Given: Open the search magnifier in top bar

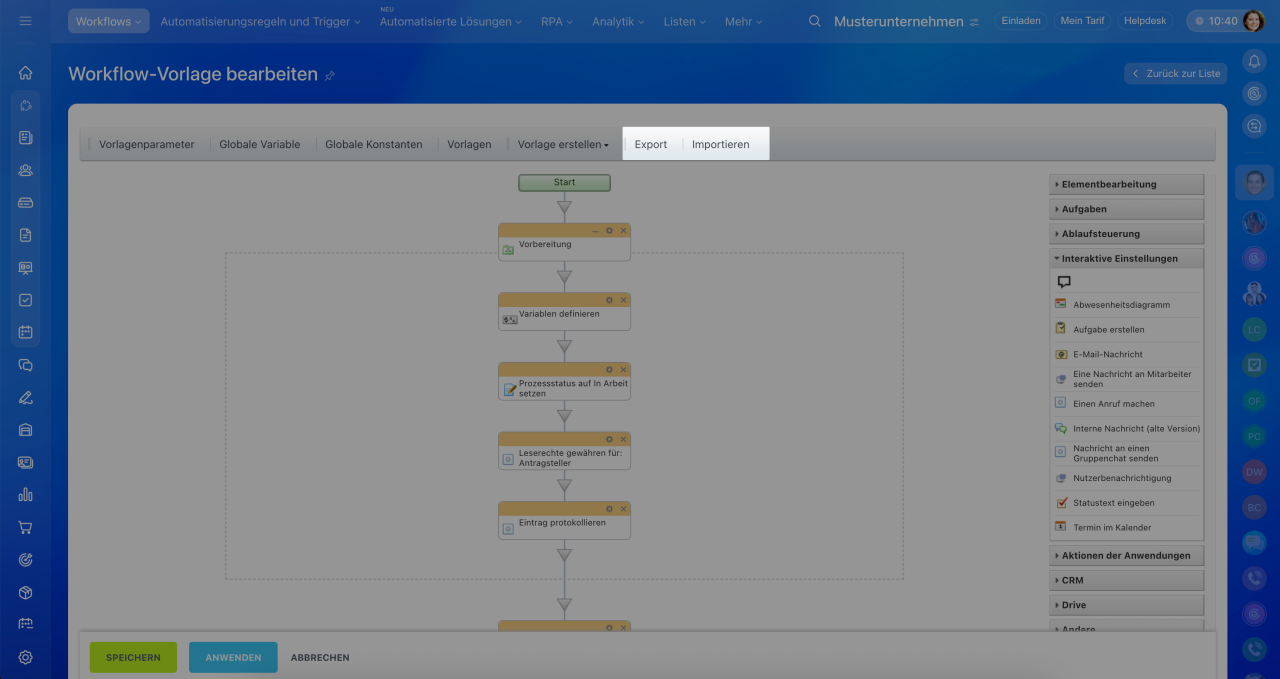Looking at the screenshot, I should pos(815,21).
